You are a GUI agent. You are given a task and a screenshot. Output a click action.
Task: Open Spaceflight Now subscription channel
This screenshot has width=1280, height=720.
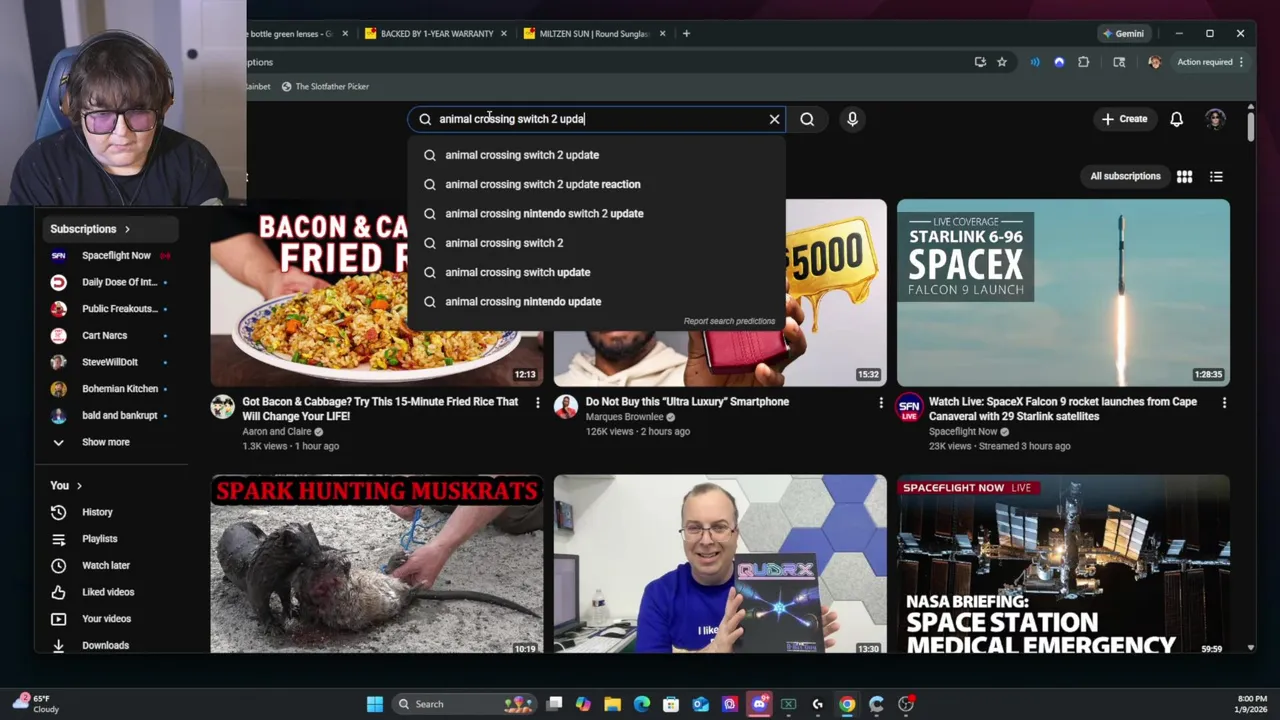[x=110, y=255]
